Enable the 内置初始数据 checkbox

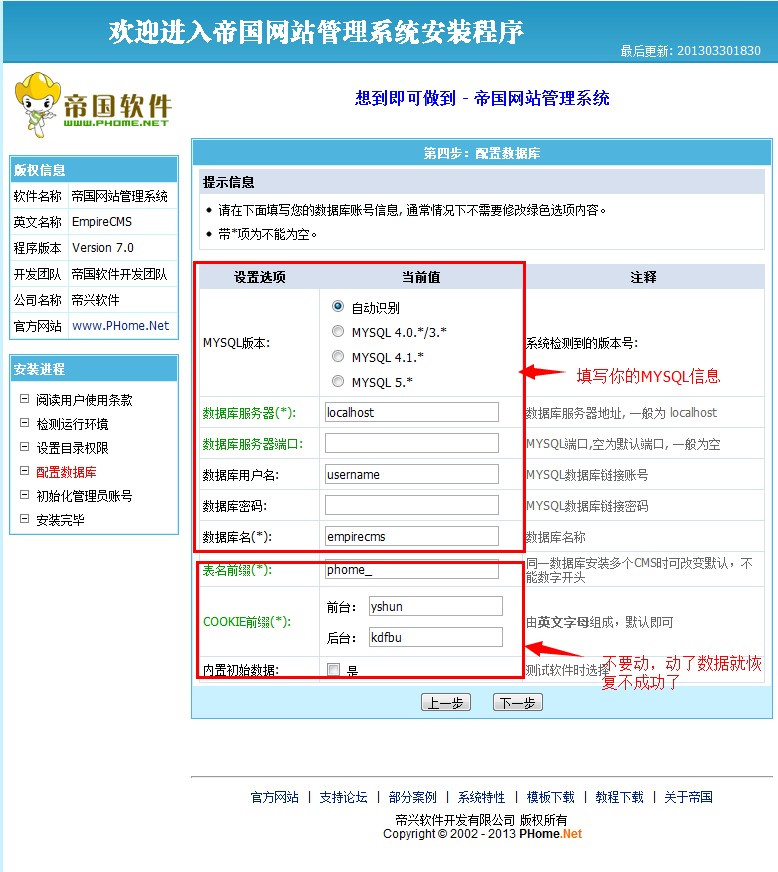(333, 670)
